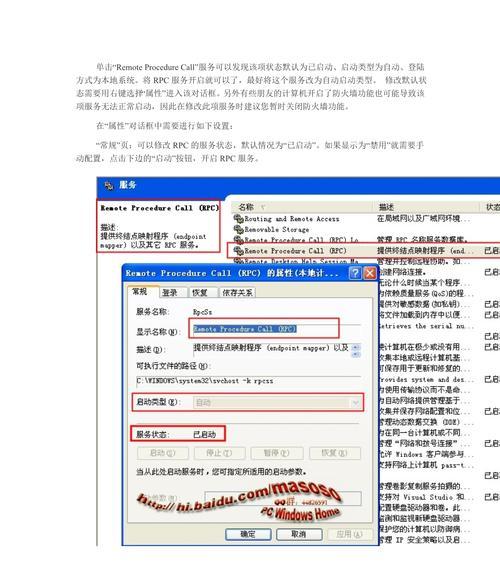Click the Remote Procedure Call (RPC) row gear icon
500x565 pixels.
238,250
